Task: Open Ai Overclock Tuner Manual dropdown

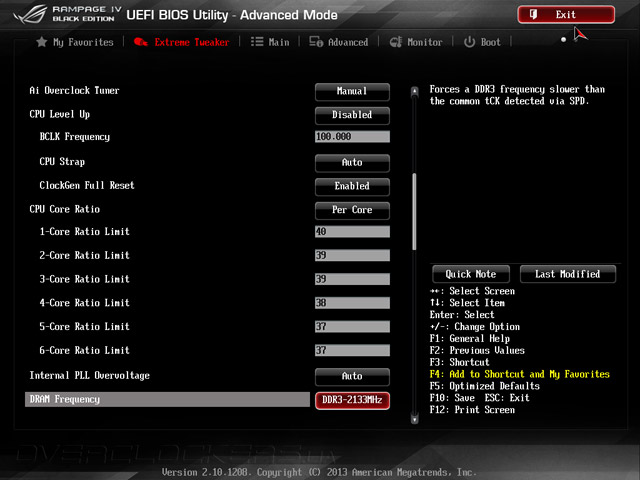Action: click(352, 91)
